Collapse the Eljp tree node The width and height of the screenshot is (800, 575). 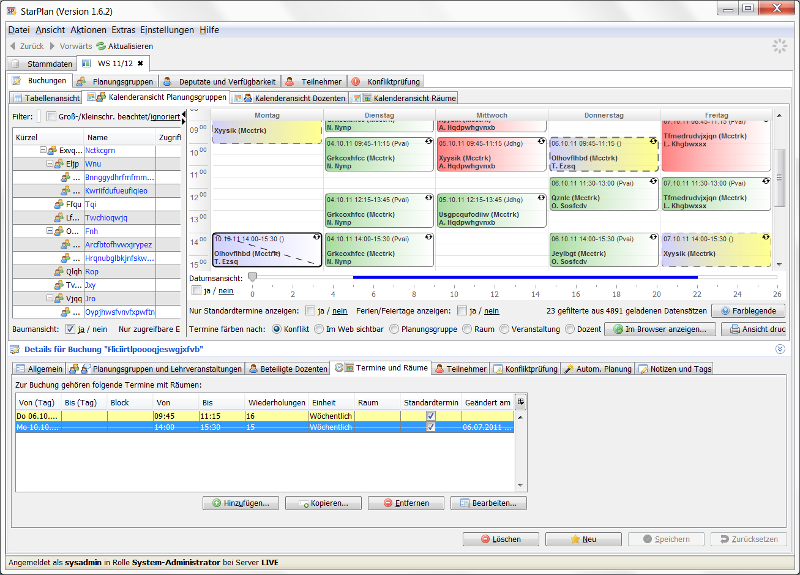point(49,164)
